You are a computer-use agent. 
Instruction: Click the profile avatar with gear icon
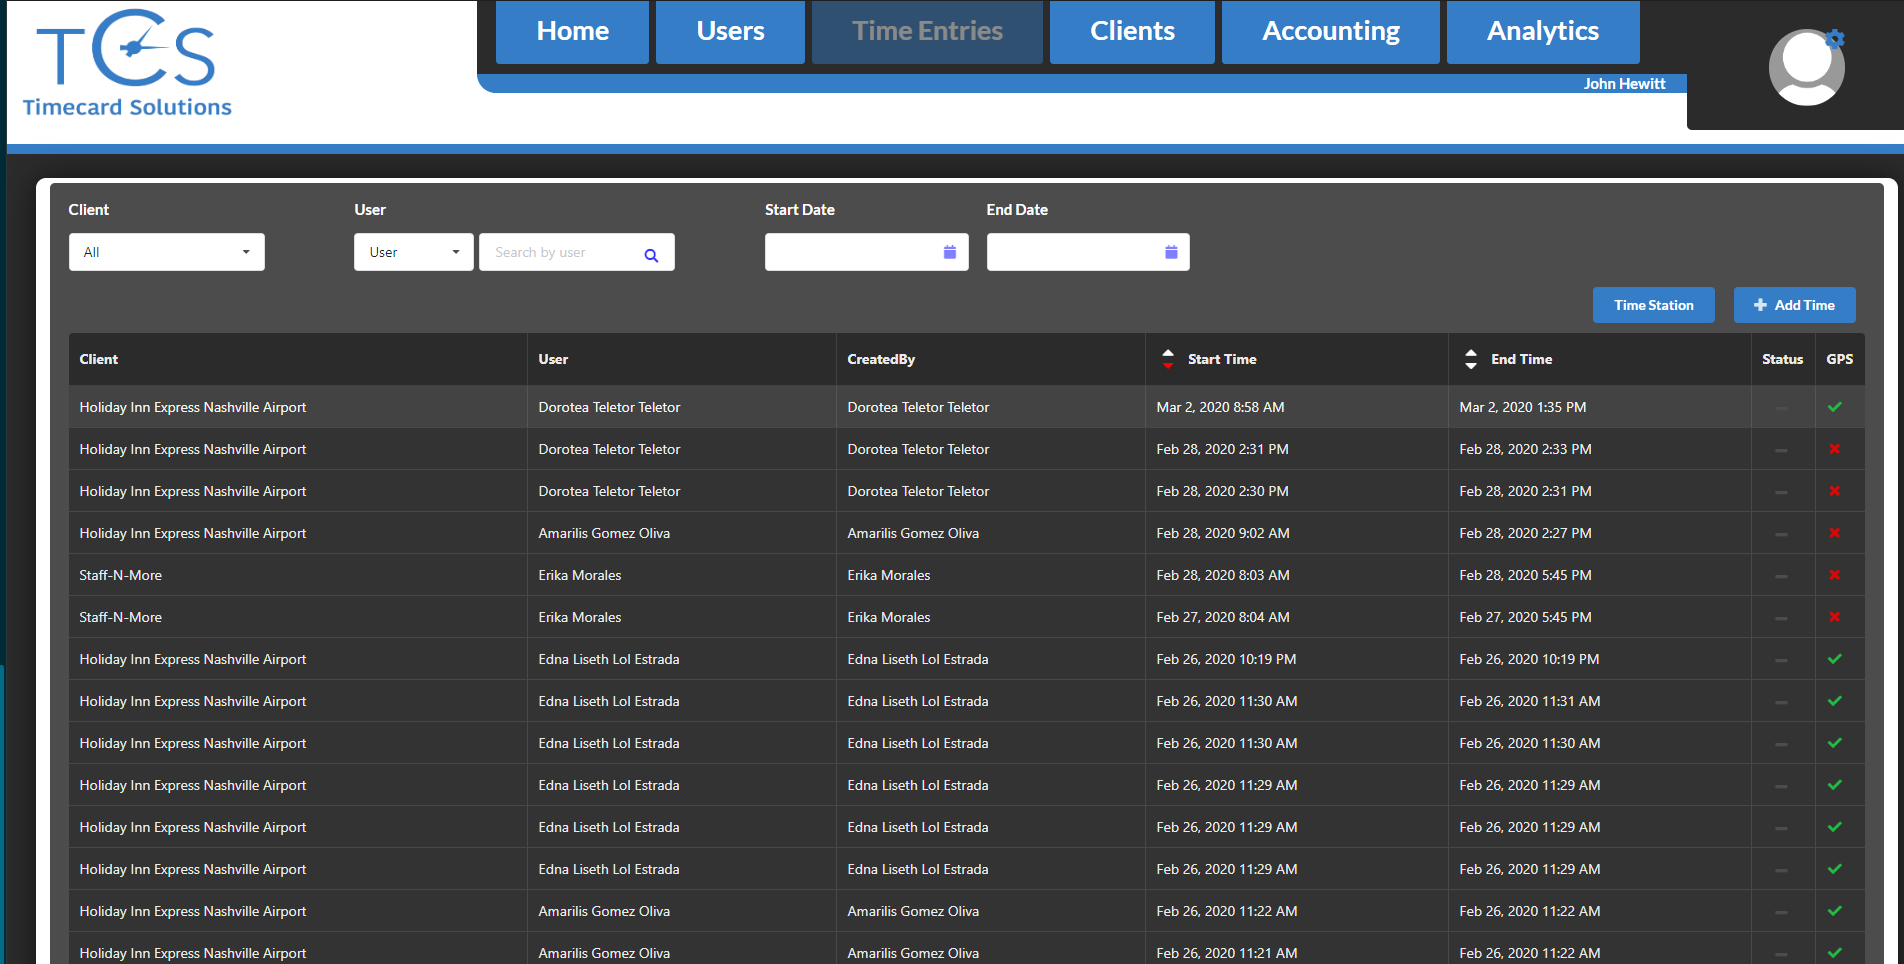1806,67
